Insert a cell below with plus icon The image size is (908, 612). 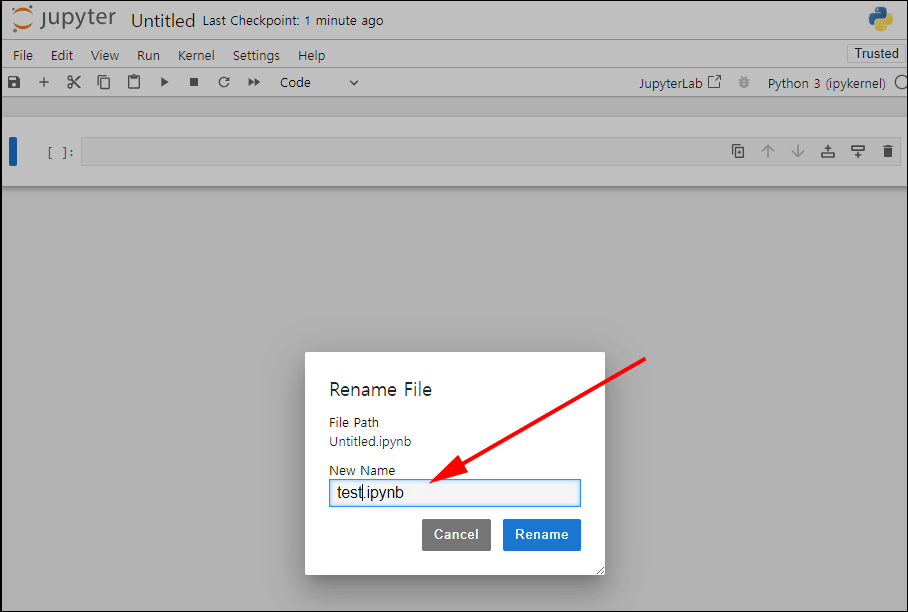44,82
